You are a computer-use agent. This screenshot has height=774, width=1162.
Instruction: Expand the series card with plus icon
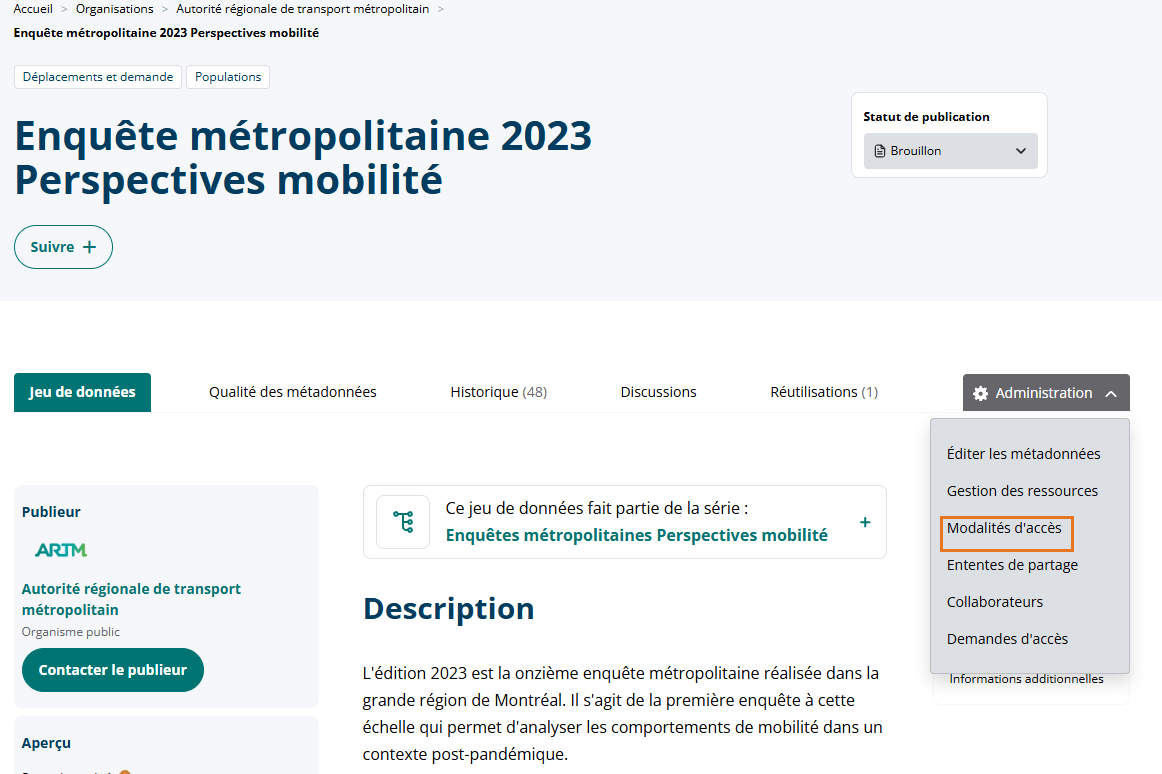point(865,523)
